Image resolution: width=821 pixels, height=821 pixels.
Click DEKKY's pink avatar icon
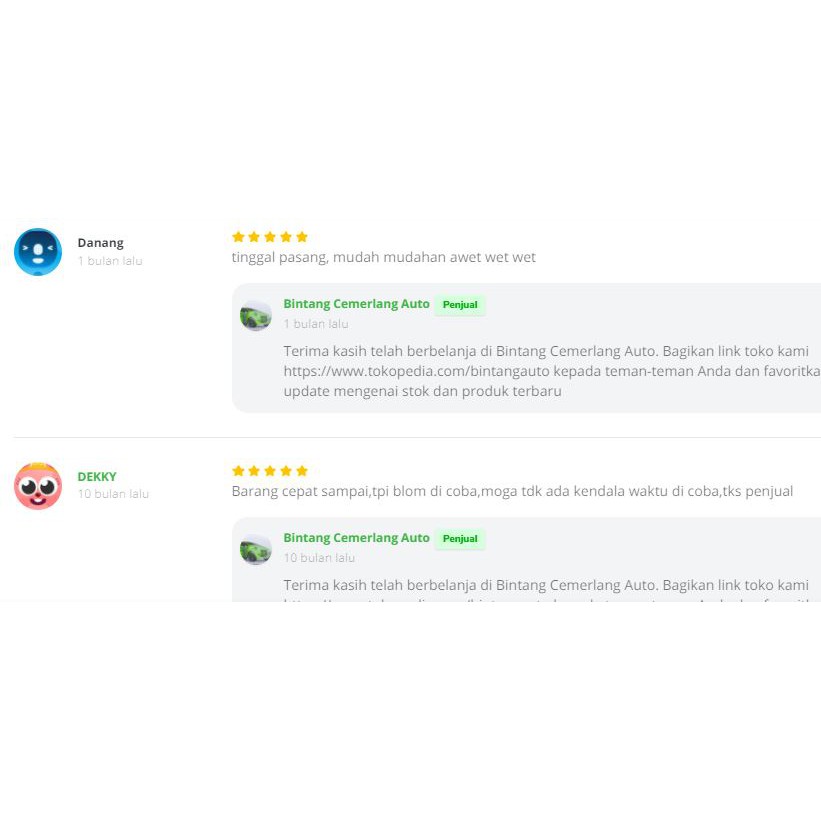click(38, 486)
